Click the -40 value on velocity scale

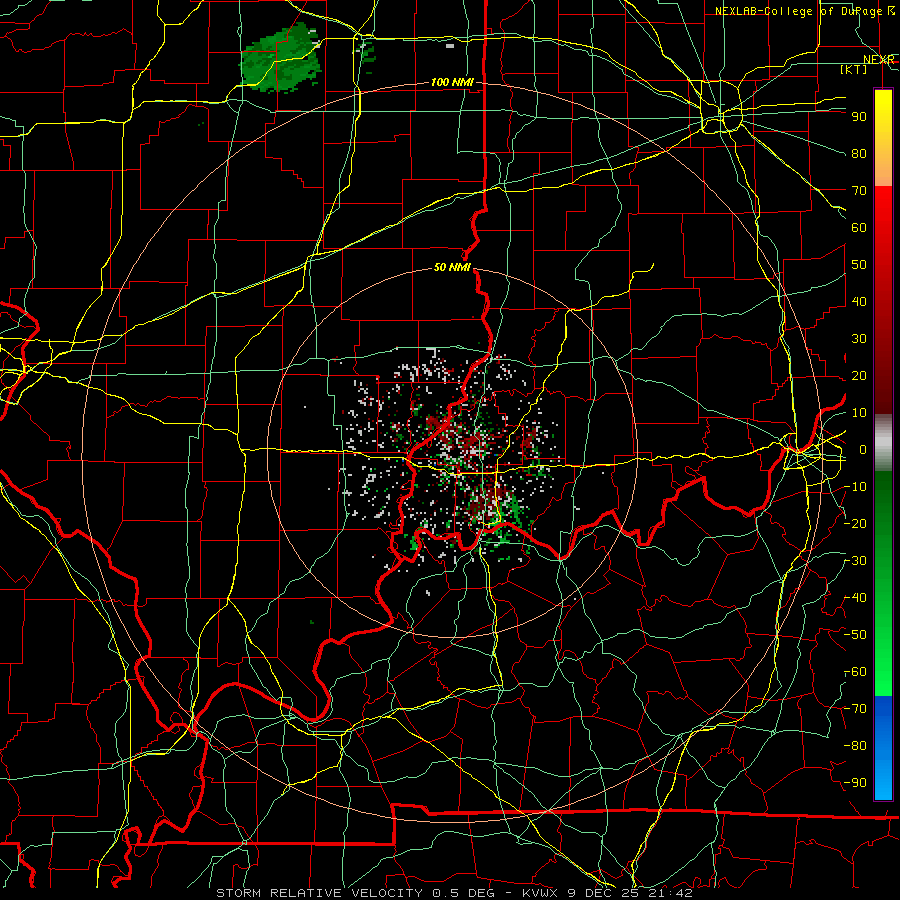[x=856, y=598]
